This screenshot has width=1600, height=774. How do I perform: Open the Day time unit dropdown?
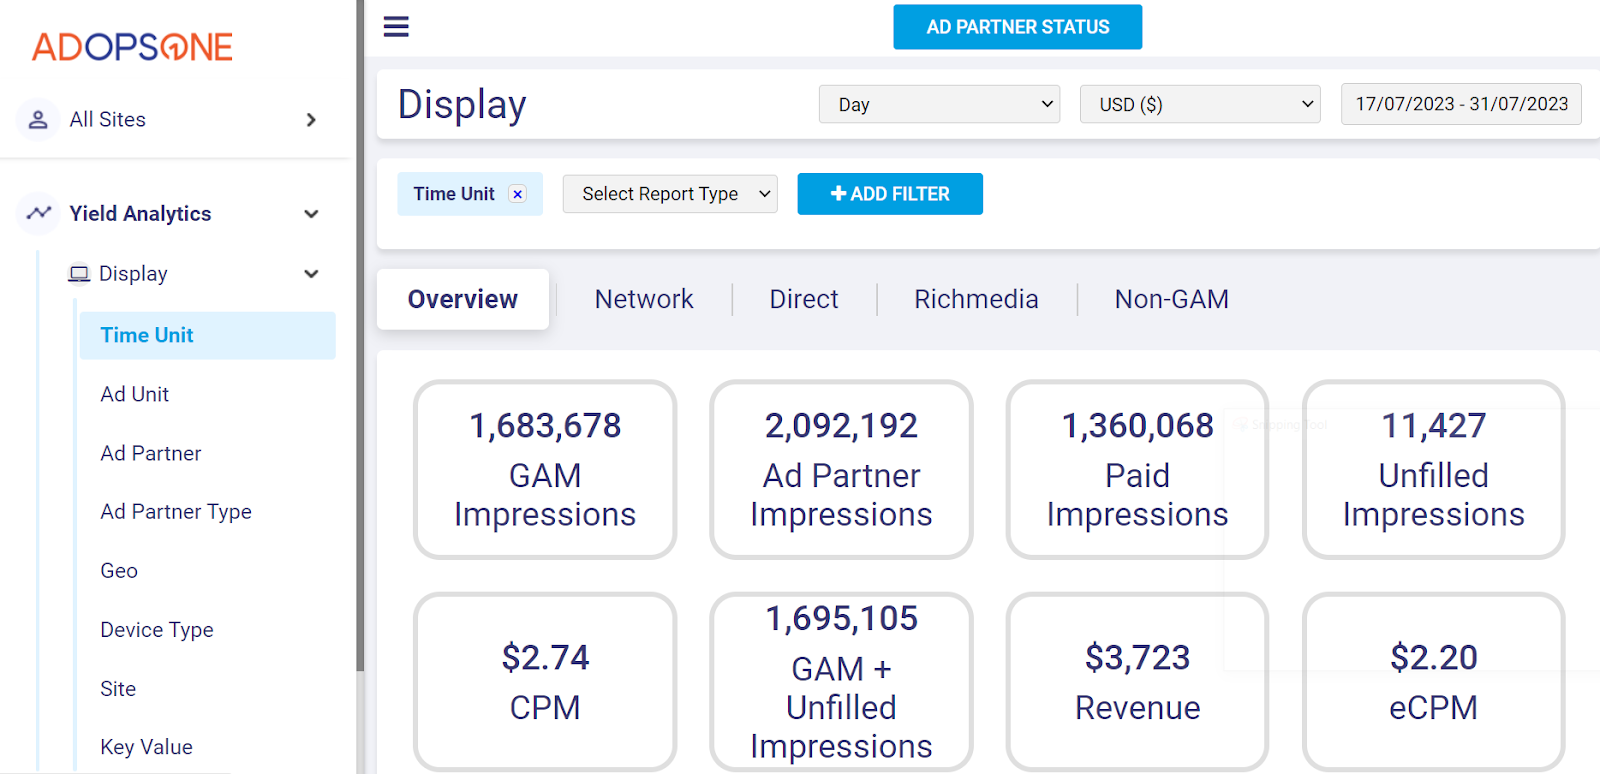[x=939, y=104]
